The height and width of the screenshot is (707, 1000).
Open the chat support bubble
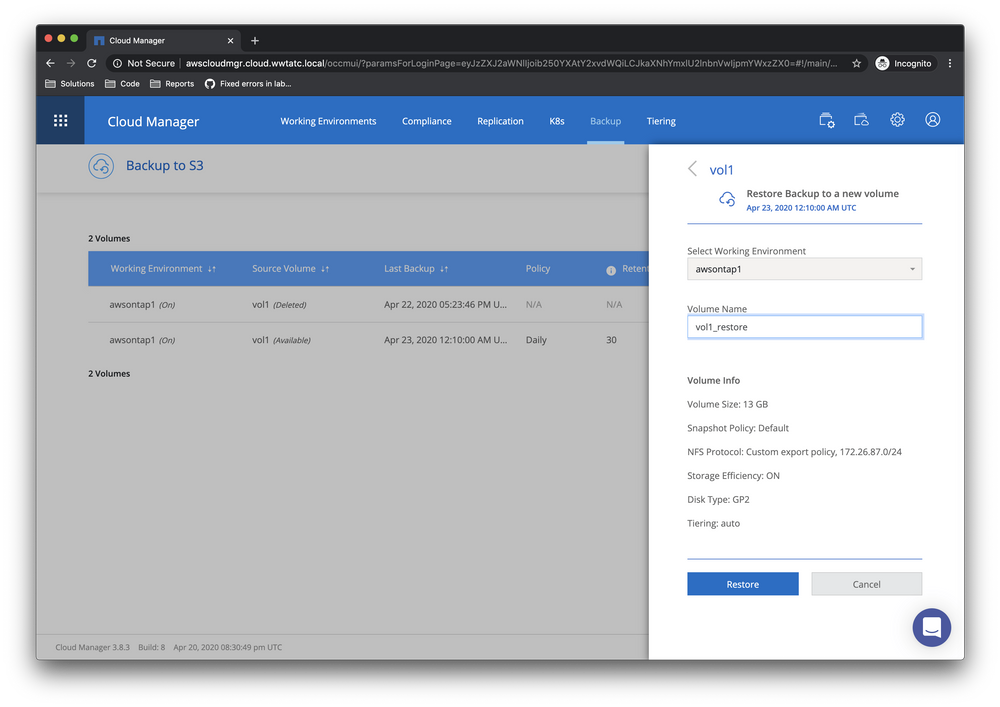click(931, 627)
